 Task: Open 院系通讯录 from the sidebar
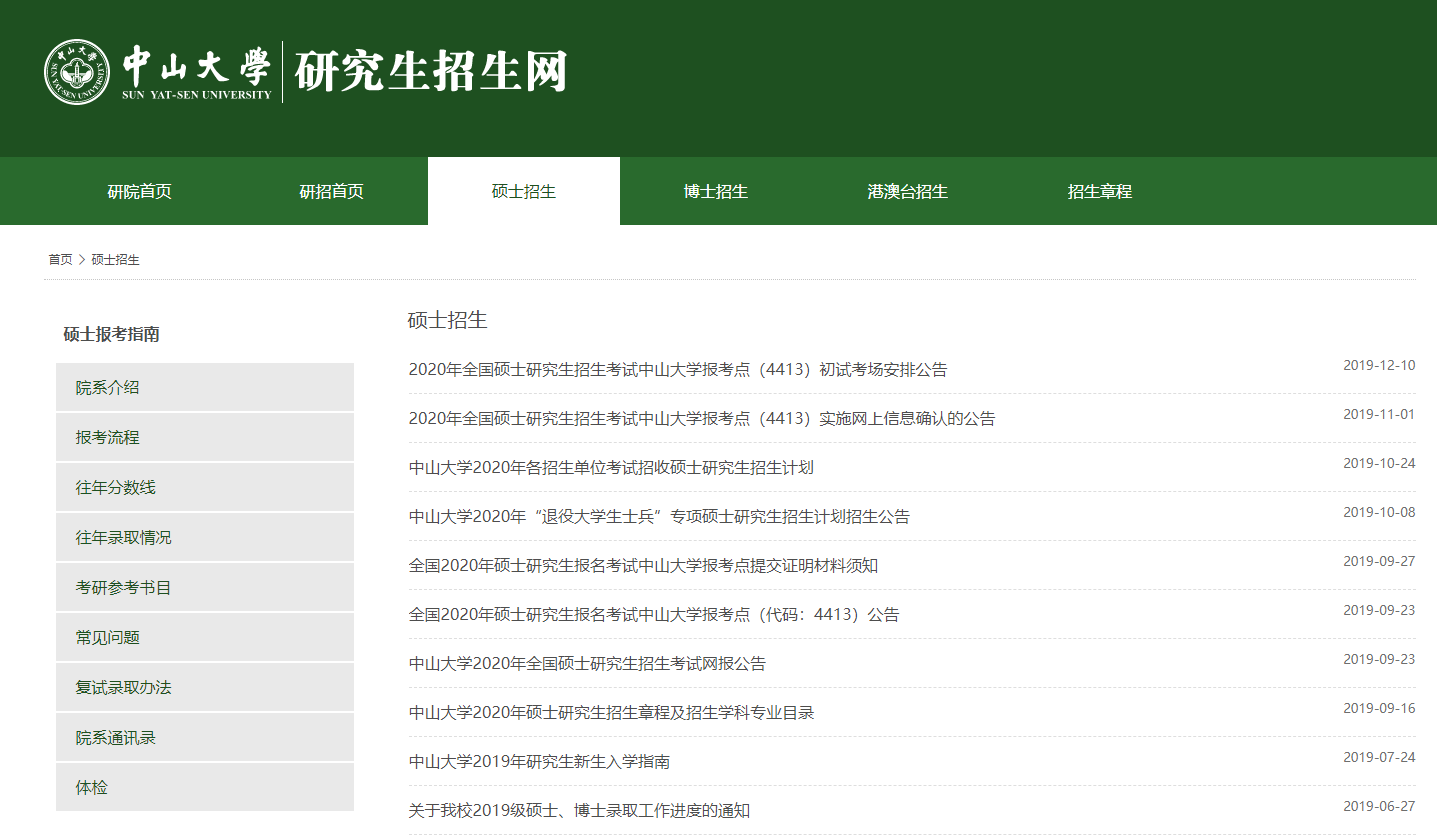tap(205, 737)
